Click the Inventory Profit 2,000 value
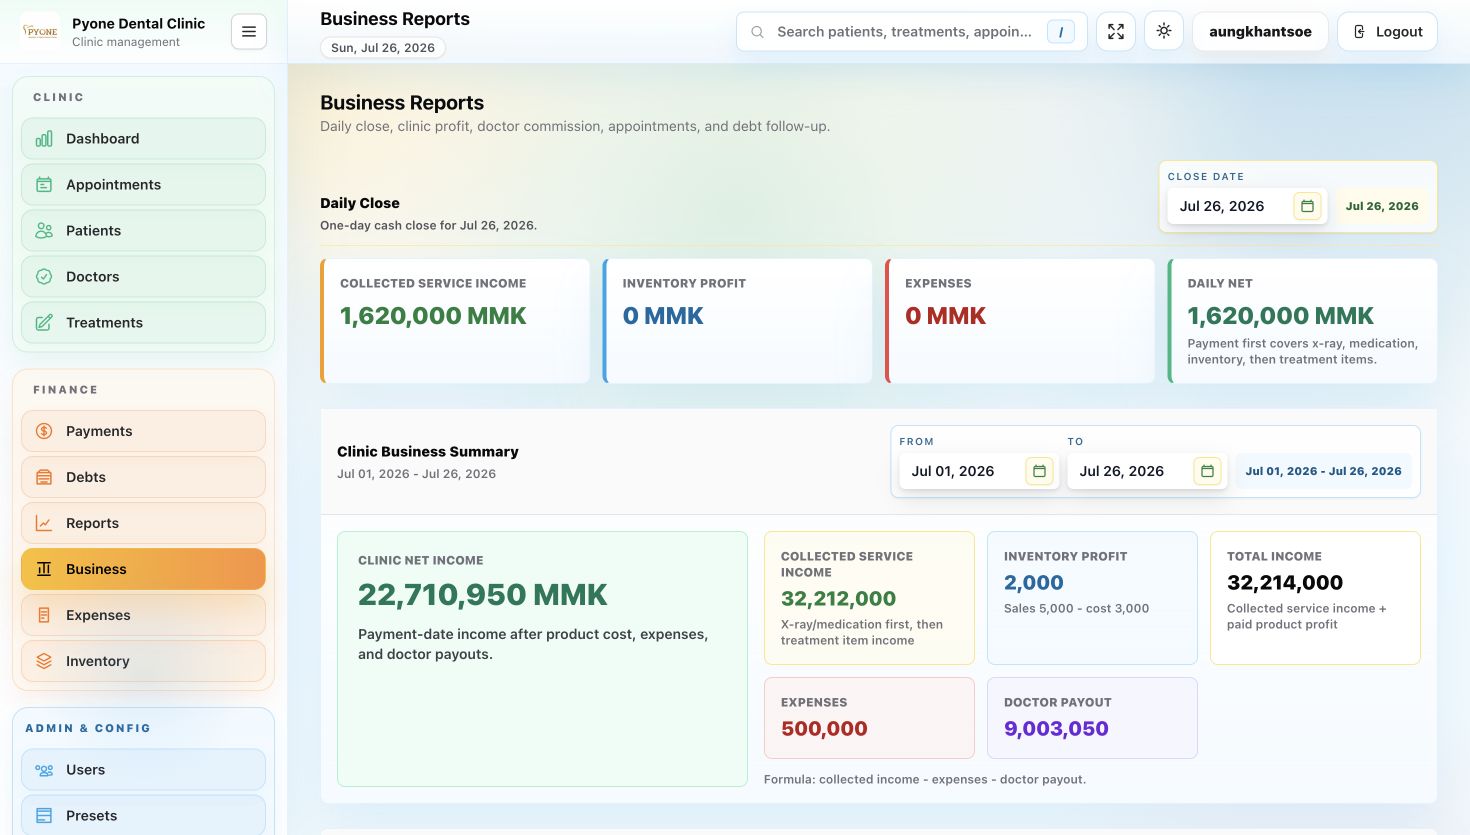1470x835 pixels. 1034,583
